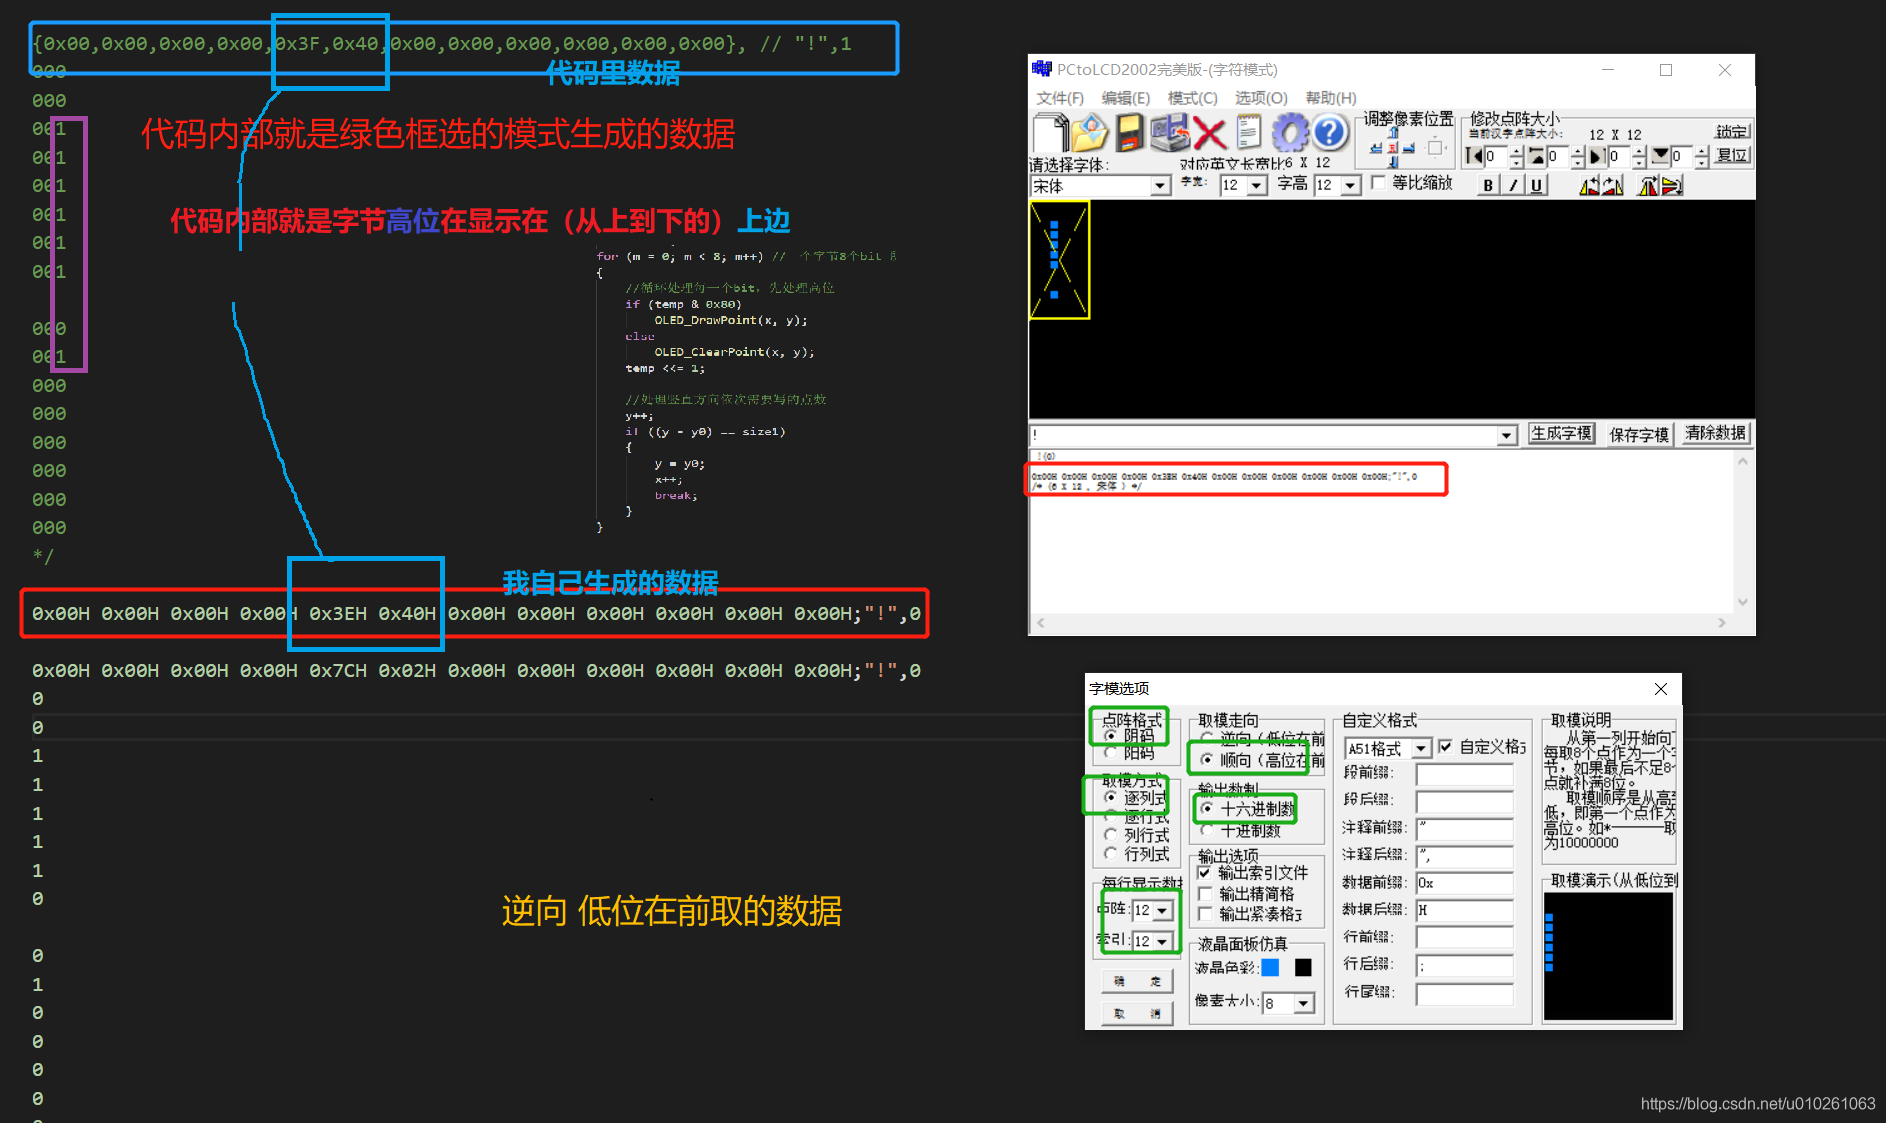The width and height of the screenshot is (1886, 1123).
Task: Open the 点阵 12 per-line dropdown
Action: (1162, 910)
